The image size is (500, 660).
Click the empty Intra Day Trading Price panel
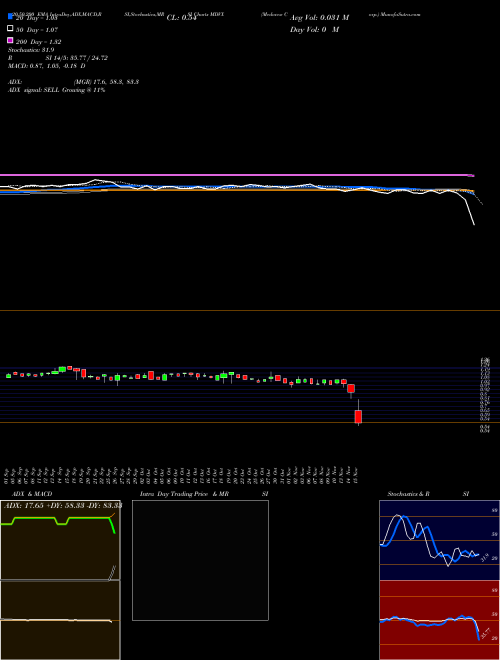(x=200, y=560)
